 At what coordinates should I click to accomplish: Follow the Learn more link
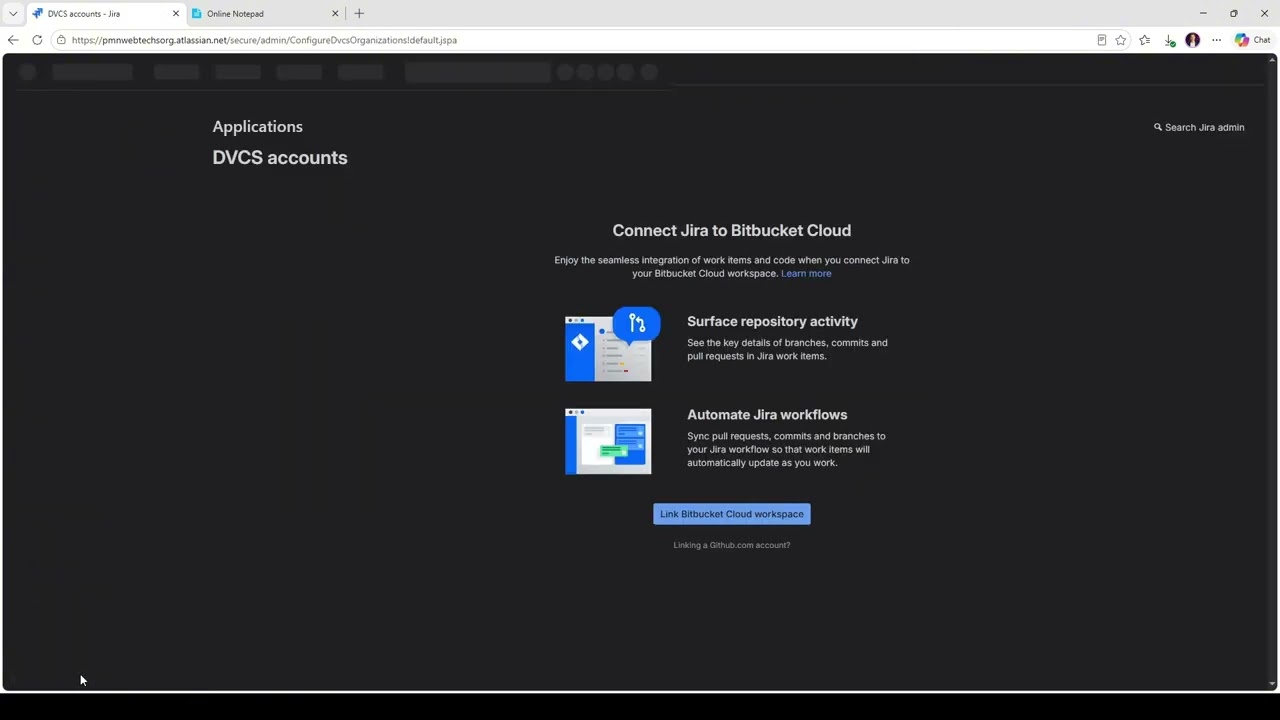coord(806,273)
